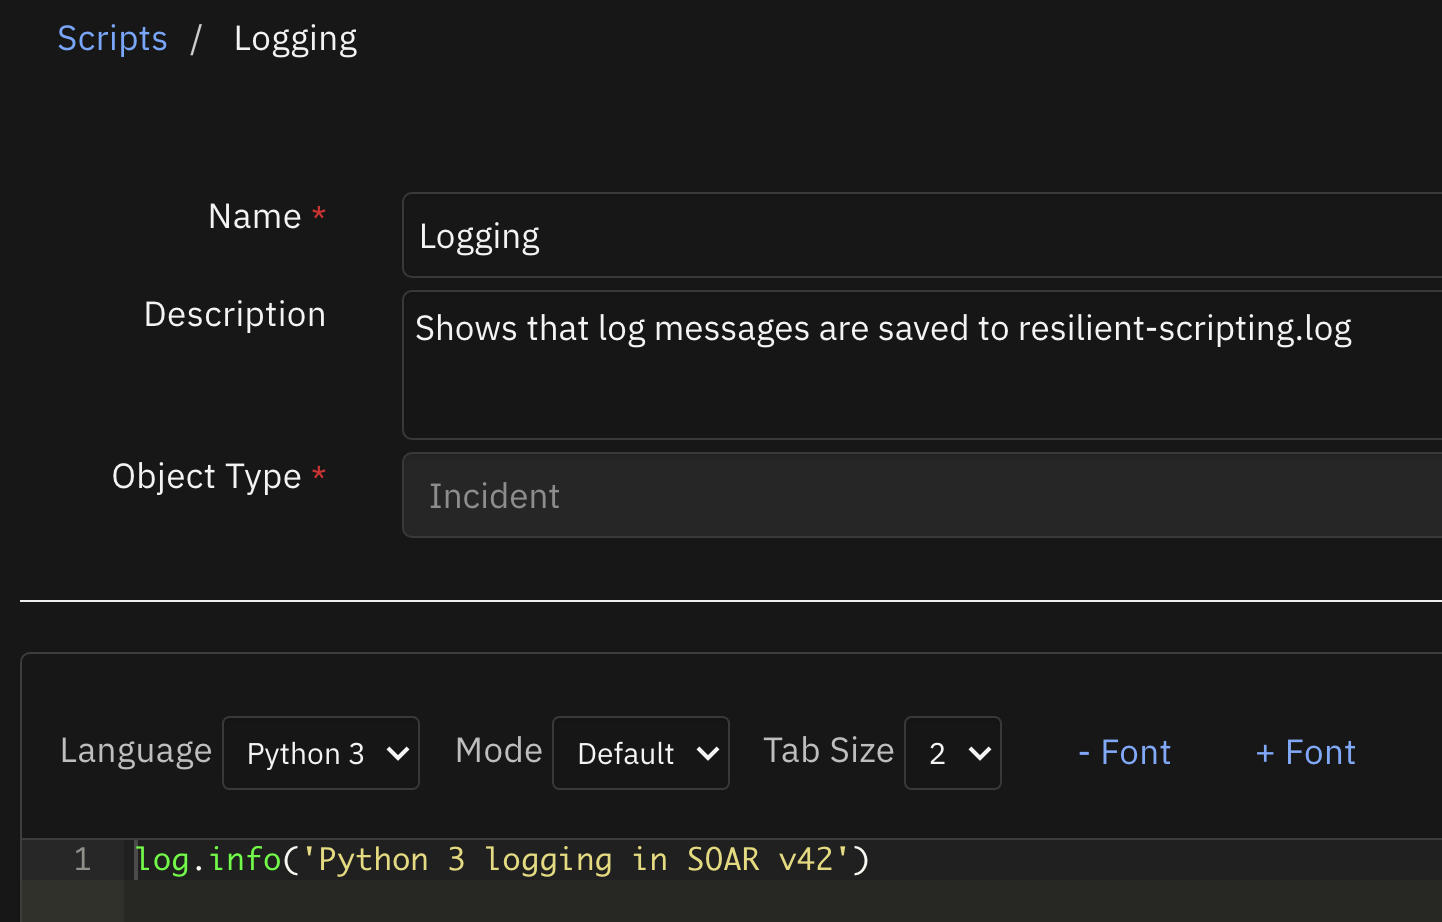
Task: Click the chevron arrow of the Mode select
Action: point(708,753)
